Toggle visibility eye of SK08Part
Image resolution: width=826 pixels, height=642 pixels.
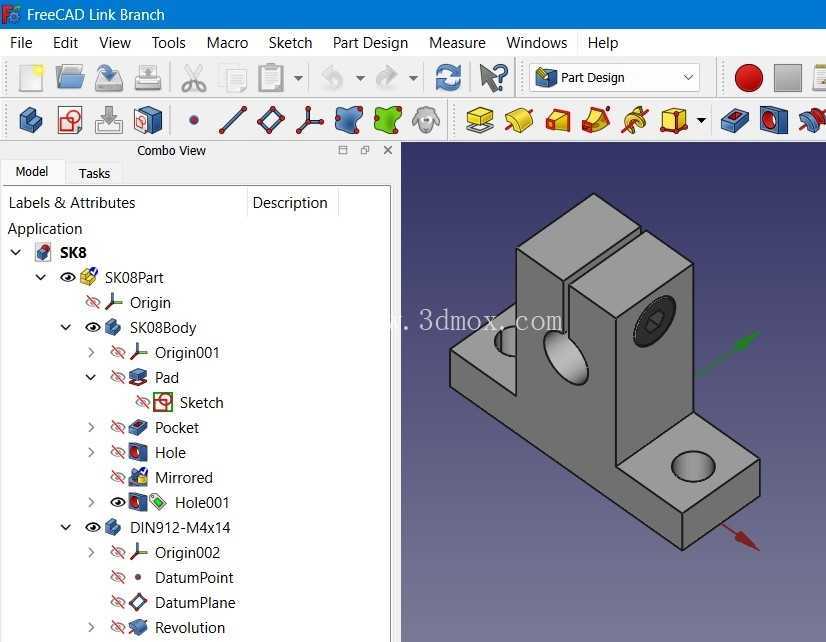tap(67, 277)
